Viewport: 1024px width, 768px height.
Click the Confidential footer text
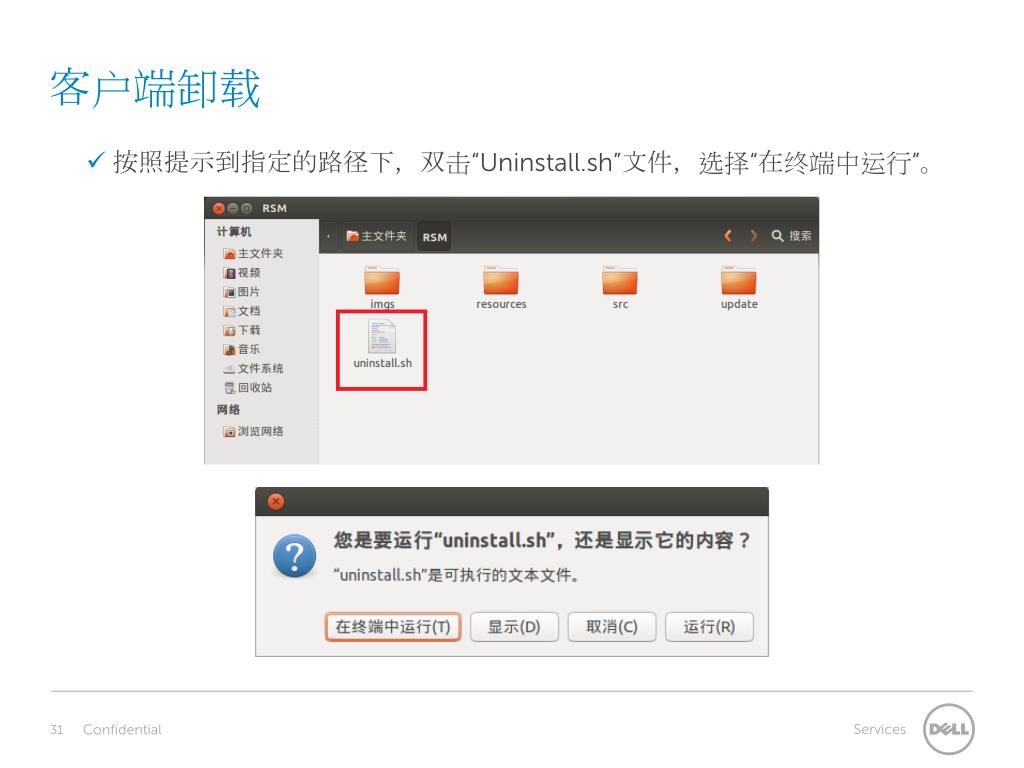[122, 729]
